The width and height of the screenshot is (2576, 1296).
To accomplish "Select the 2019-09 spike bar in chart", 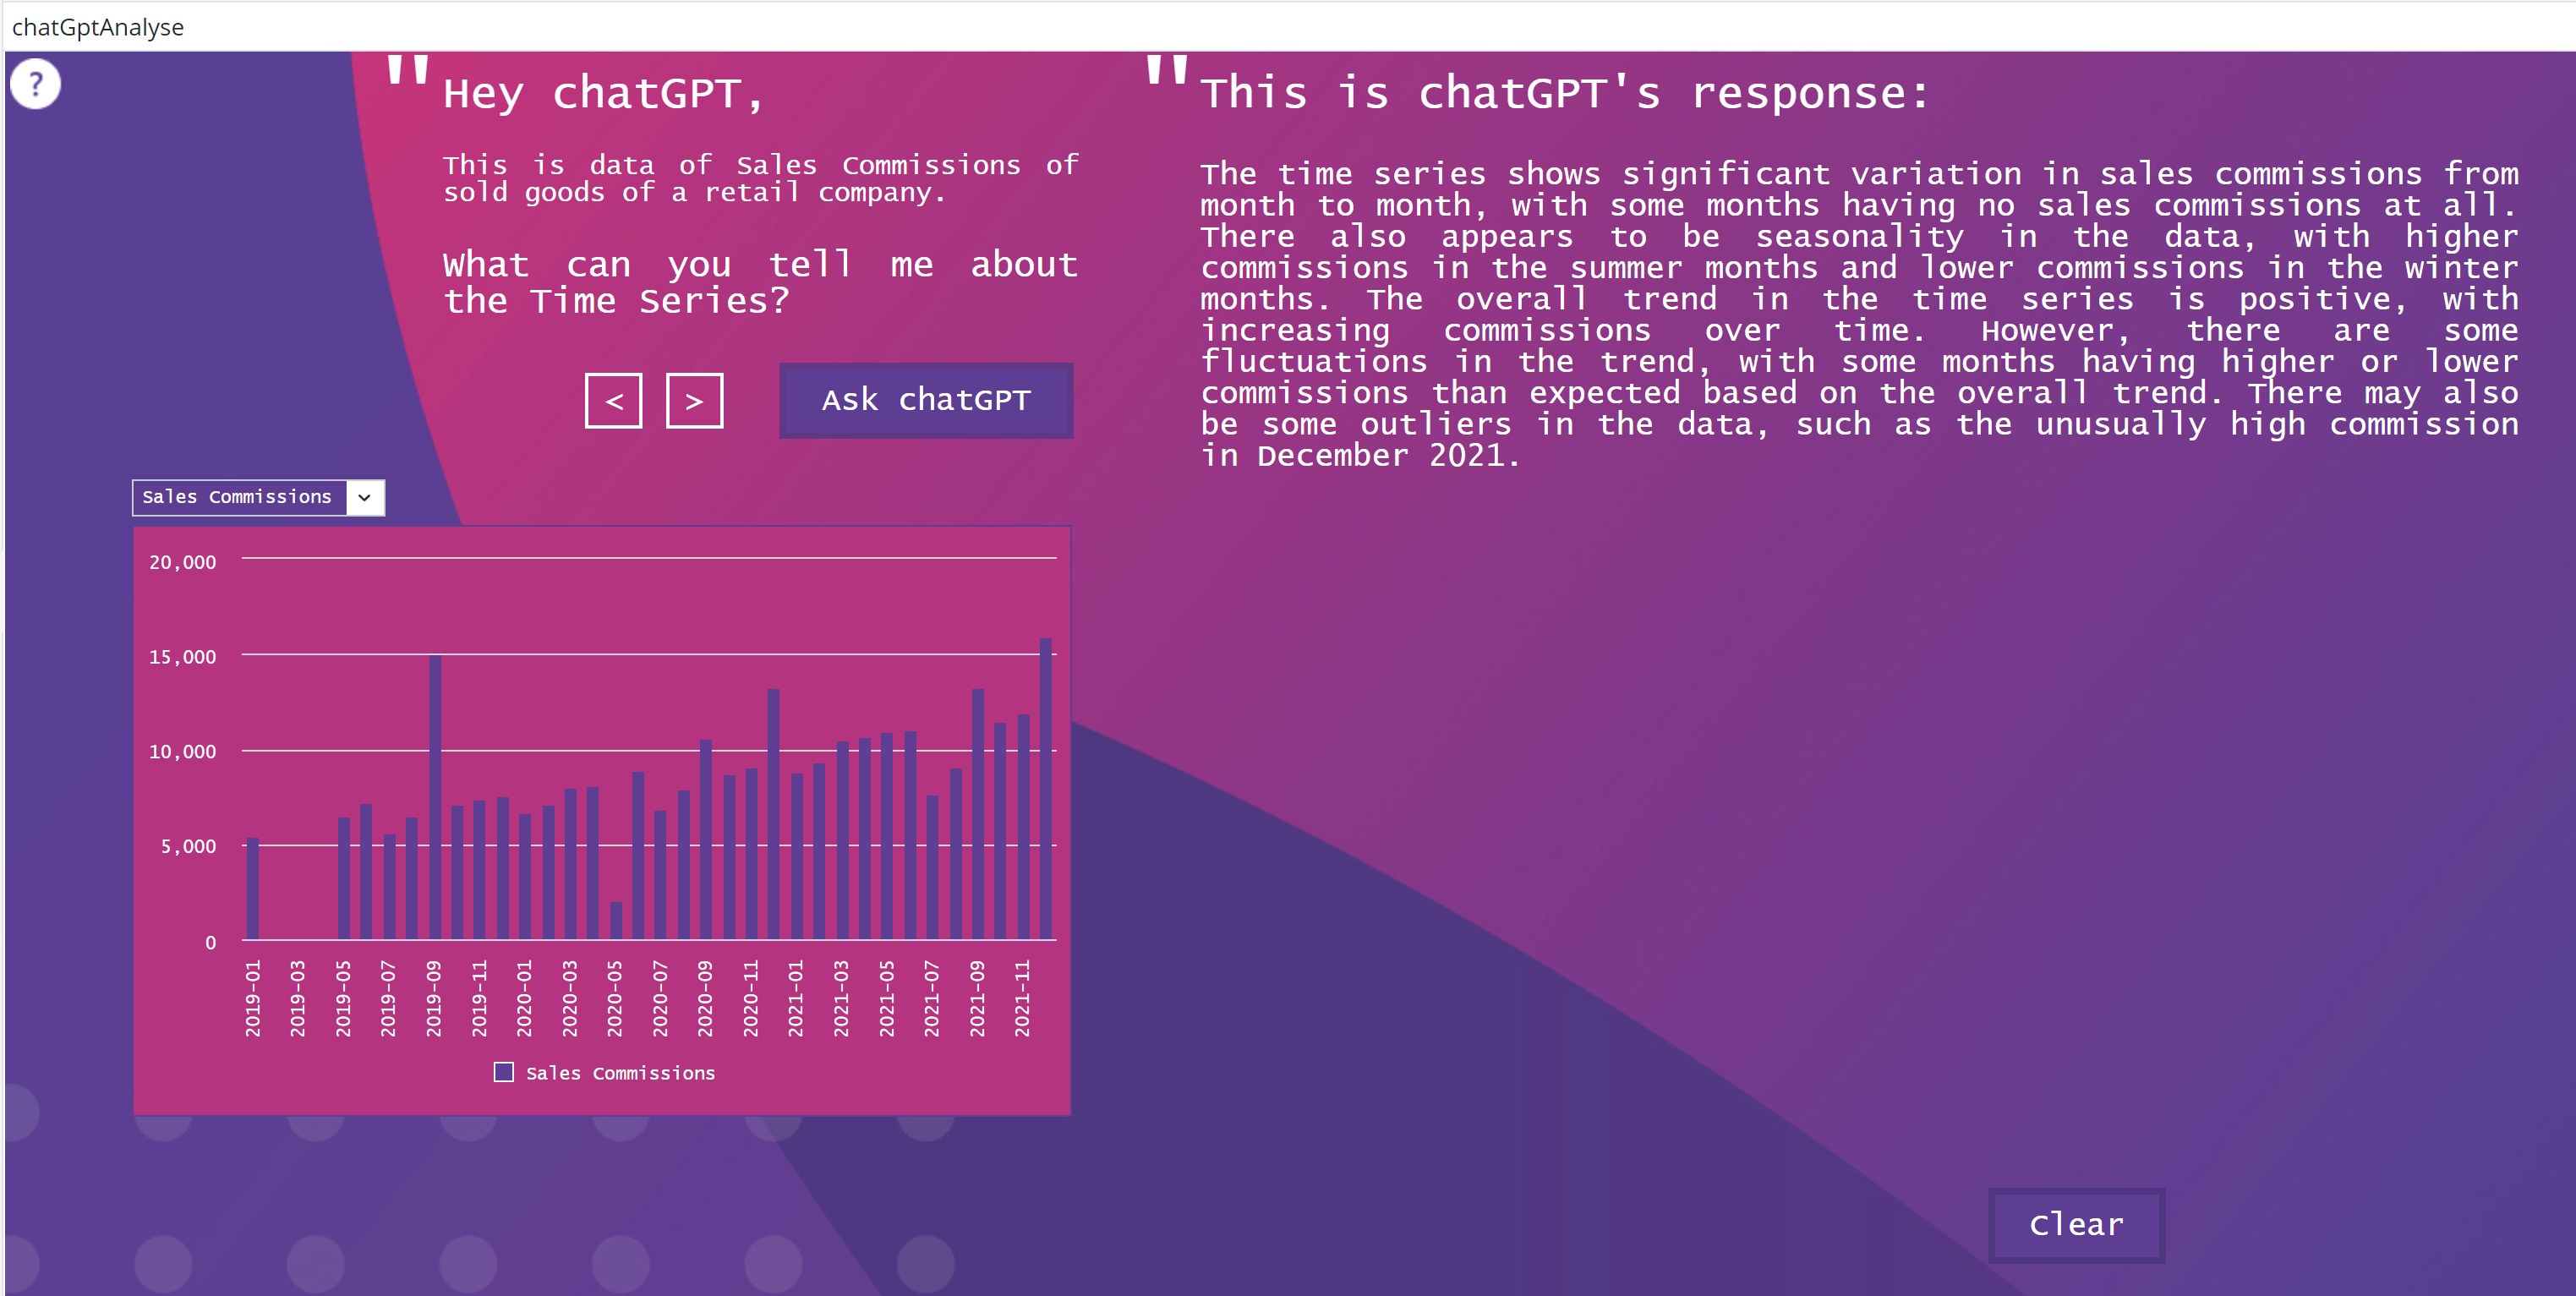I will (x=435, y=797).
